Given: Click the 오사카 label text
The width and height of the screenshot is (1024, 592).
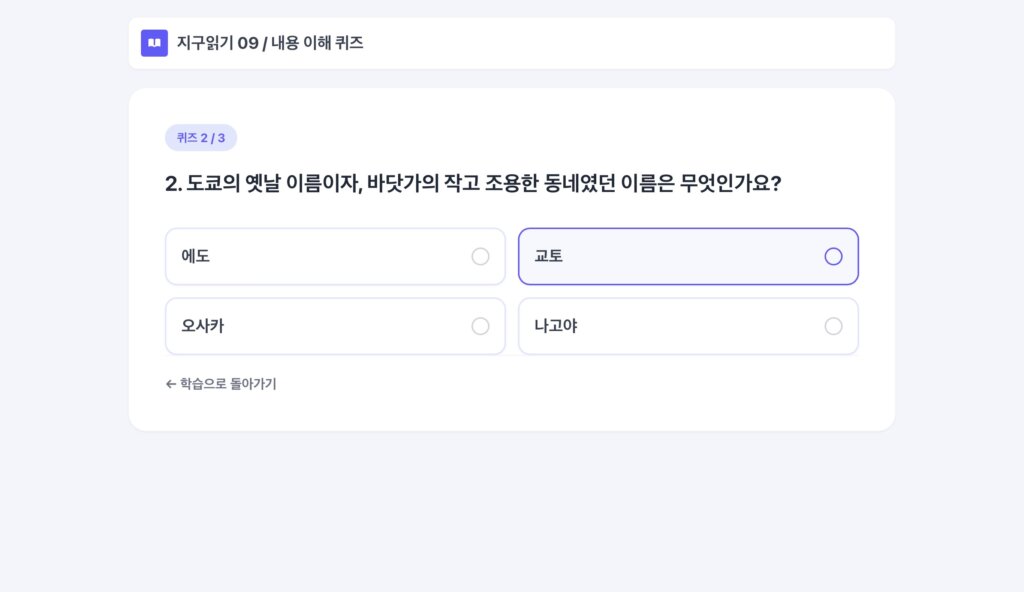Looking at the screenshot, I should point(202,326).
